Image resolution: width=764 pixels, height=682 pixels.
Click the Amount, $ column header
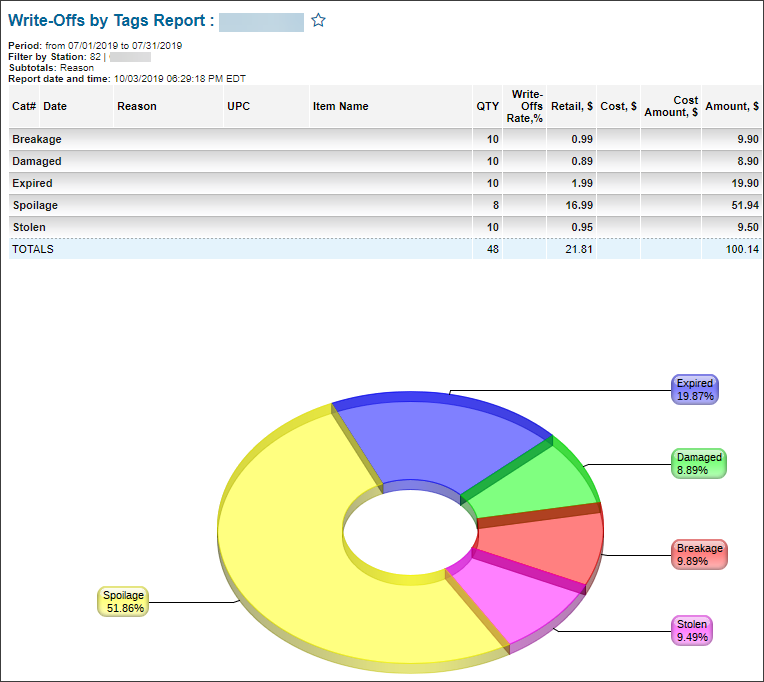click(731, 106)
